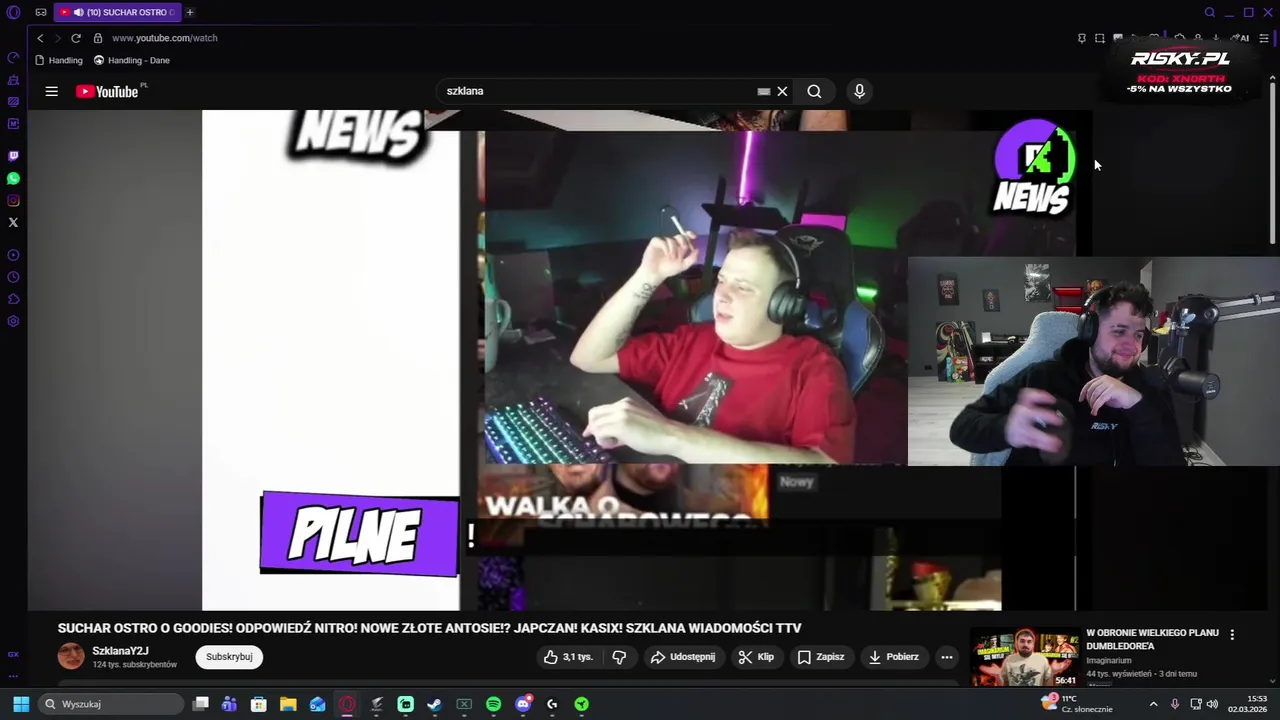Open History clock icon in Opera sidebar
Viewport: 1280px width, 720px height.
[x=13, y=277]
